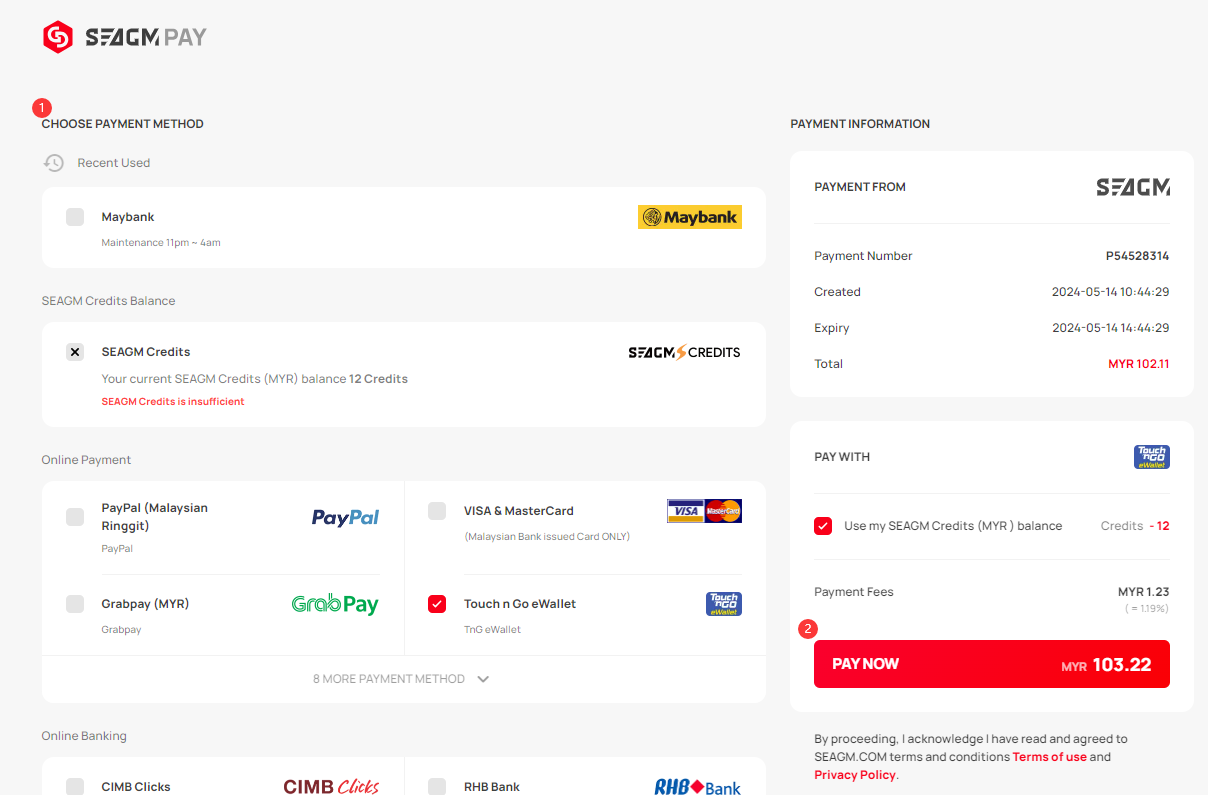Click the VISA MasterCard card logos

click(x=705, y=511)
